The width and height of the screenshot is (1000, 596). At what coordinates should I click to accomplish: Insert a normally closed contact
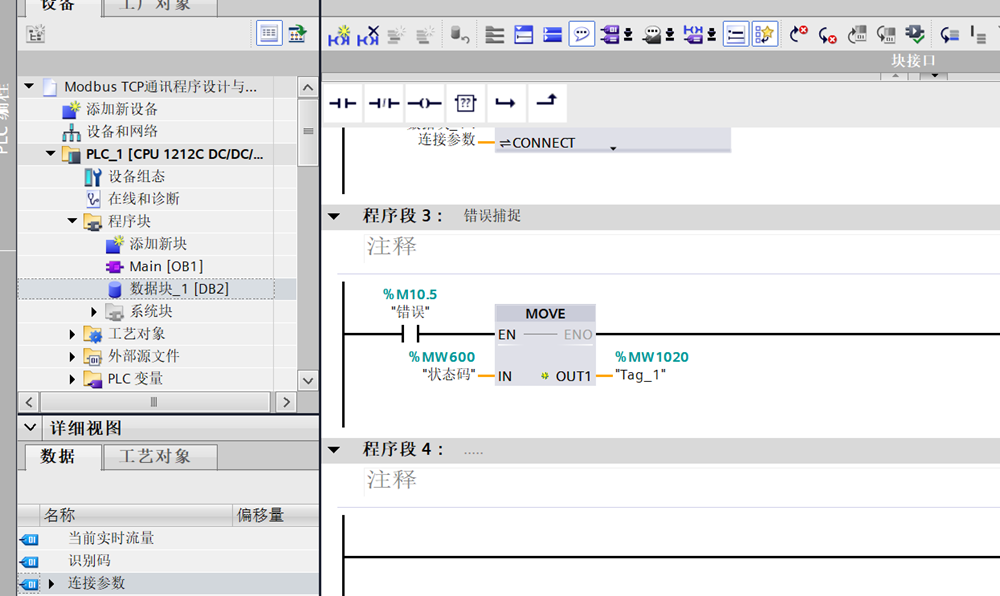pos(384,103)
